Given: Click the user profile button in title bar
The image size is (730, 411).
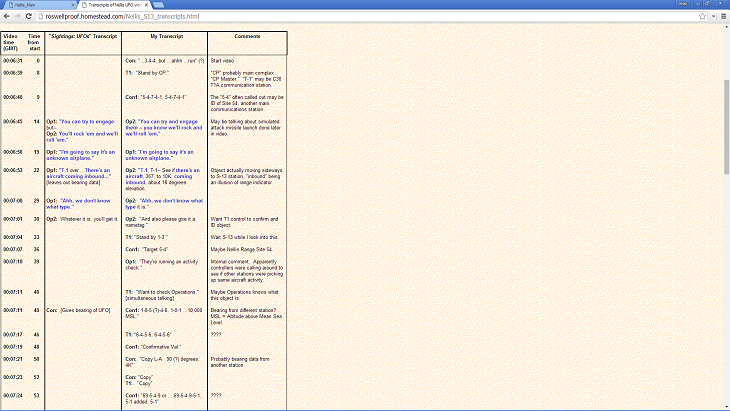Looking at the screenshot, I should click(x=683, y=4).
